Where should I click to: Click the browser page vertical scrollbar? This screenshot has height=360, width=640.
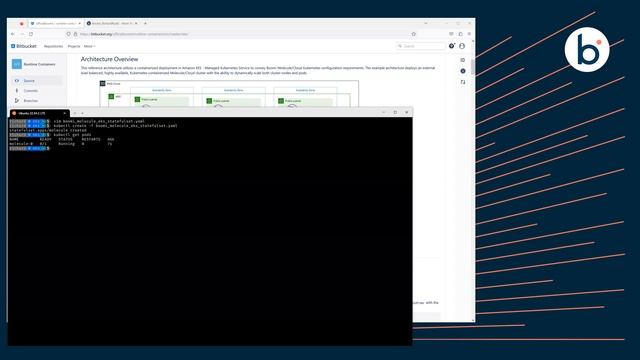(473, 67)
